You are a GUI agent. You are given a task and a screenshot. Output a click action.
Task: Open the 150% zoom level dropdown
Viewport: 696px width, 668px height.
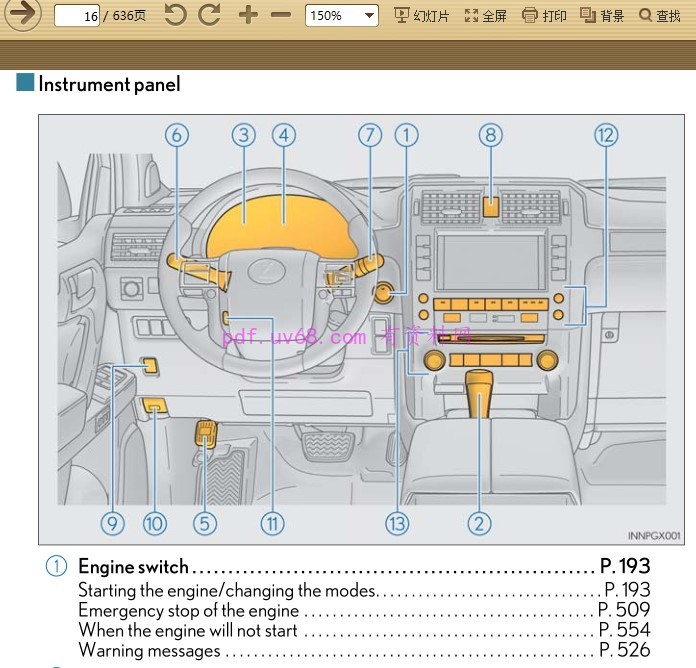[x=341, y=16]
